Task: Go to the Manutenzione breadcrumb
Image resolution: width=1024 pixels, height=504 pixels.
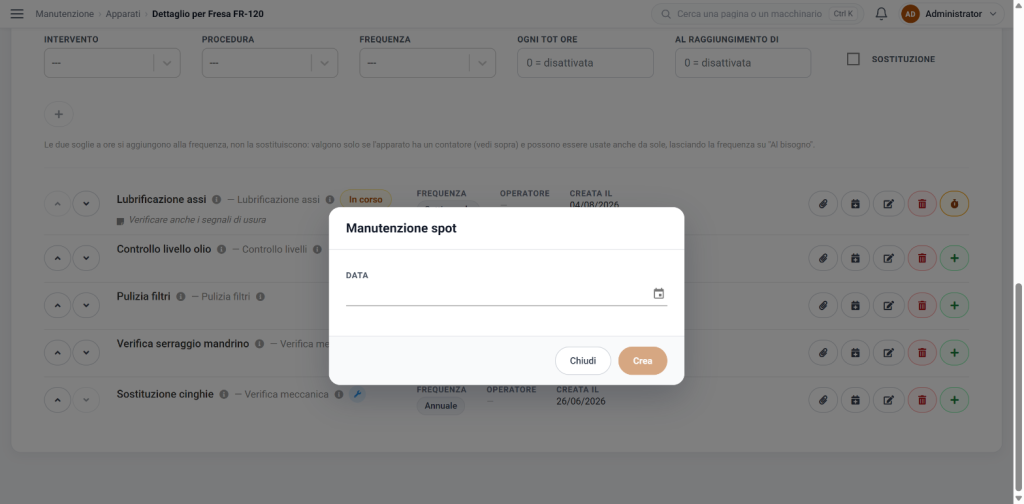Action: 65,14
